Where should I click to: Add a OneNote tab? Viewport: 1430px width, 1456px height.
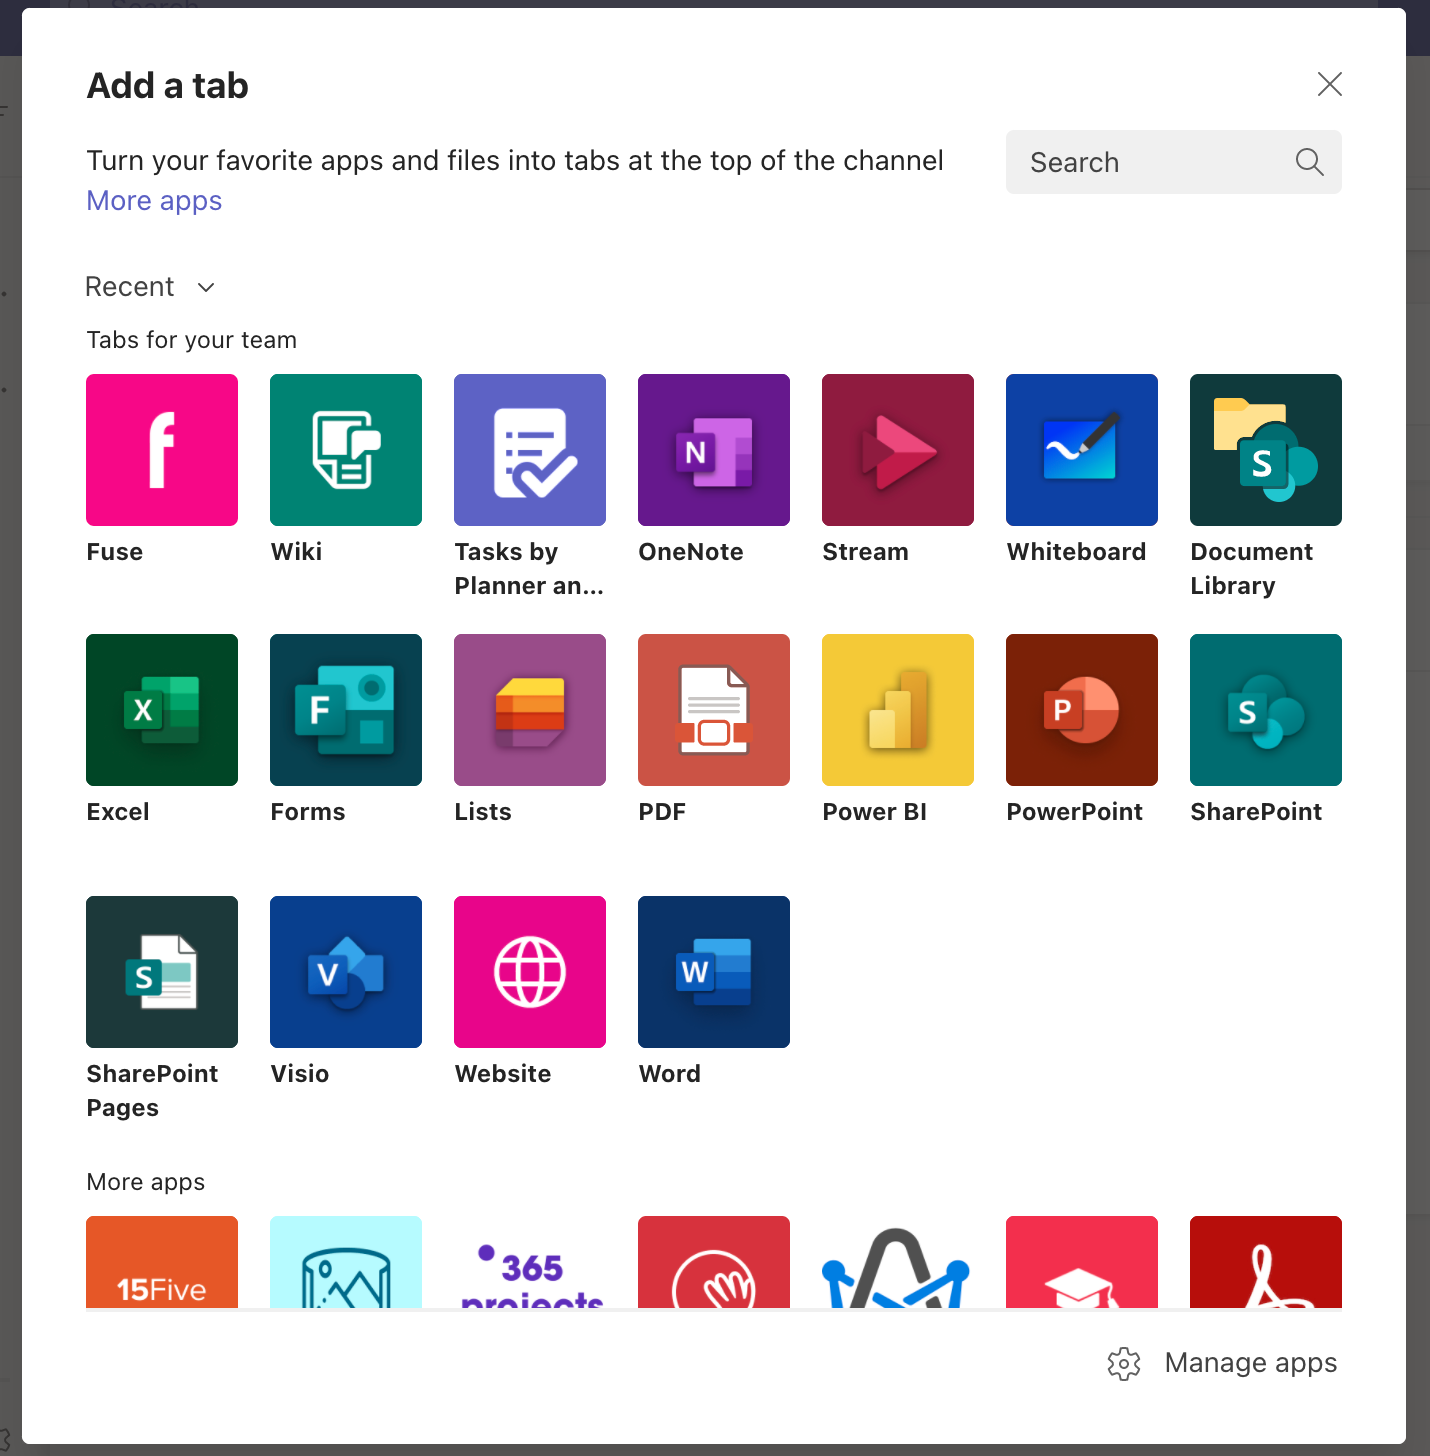coord(713,449)
